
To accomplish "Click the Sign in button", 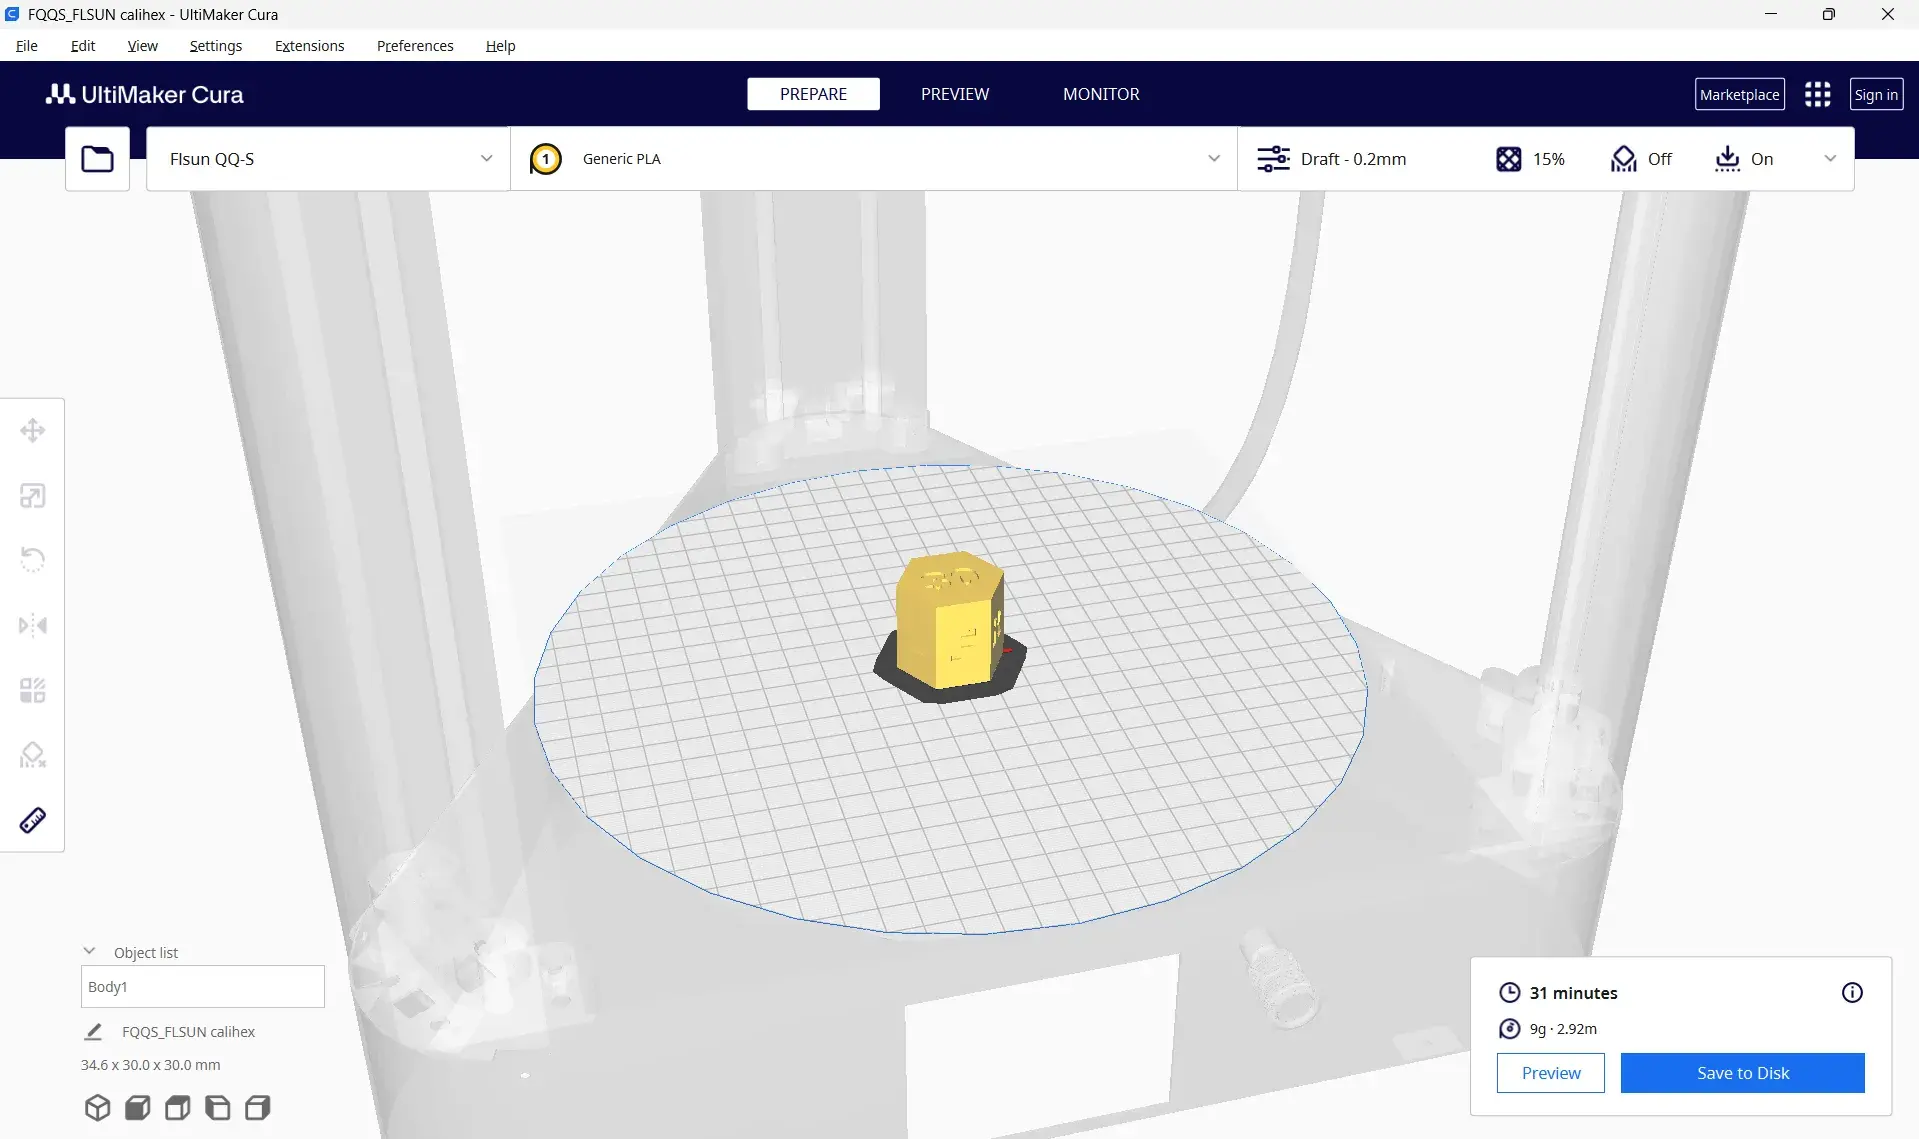I will [x=1876, y=94].
